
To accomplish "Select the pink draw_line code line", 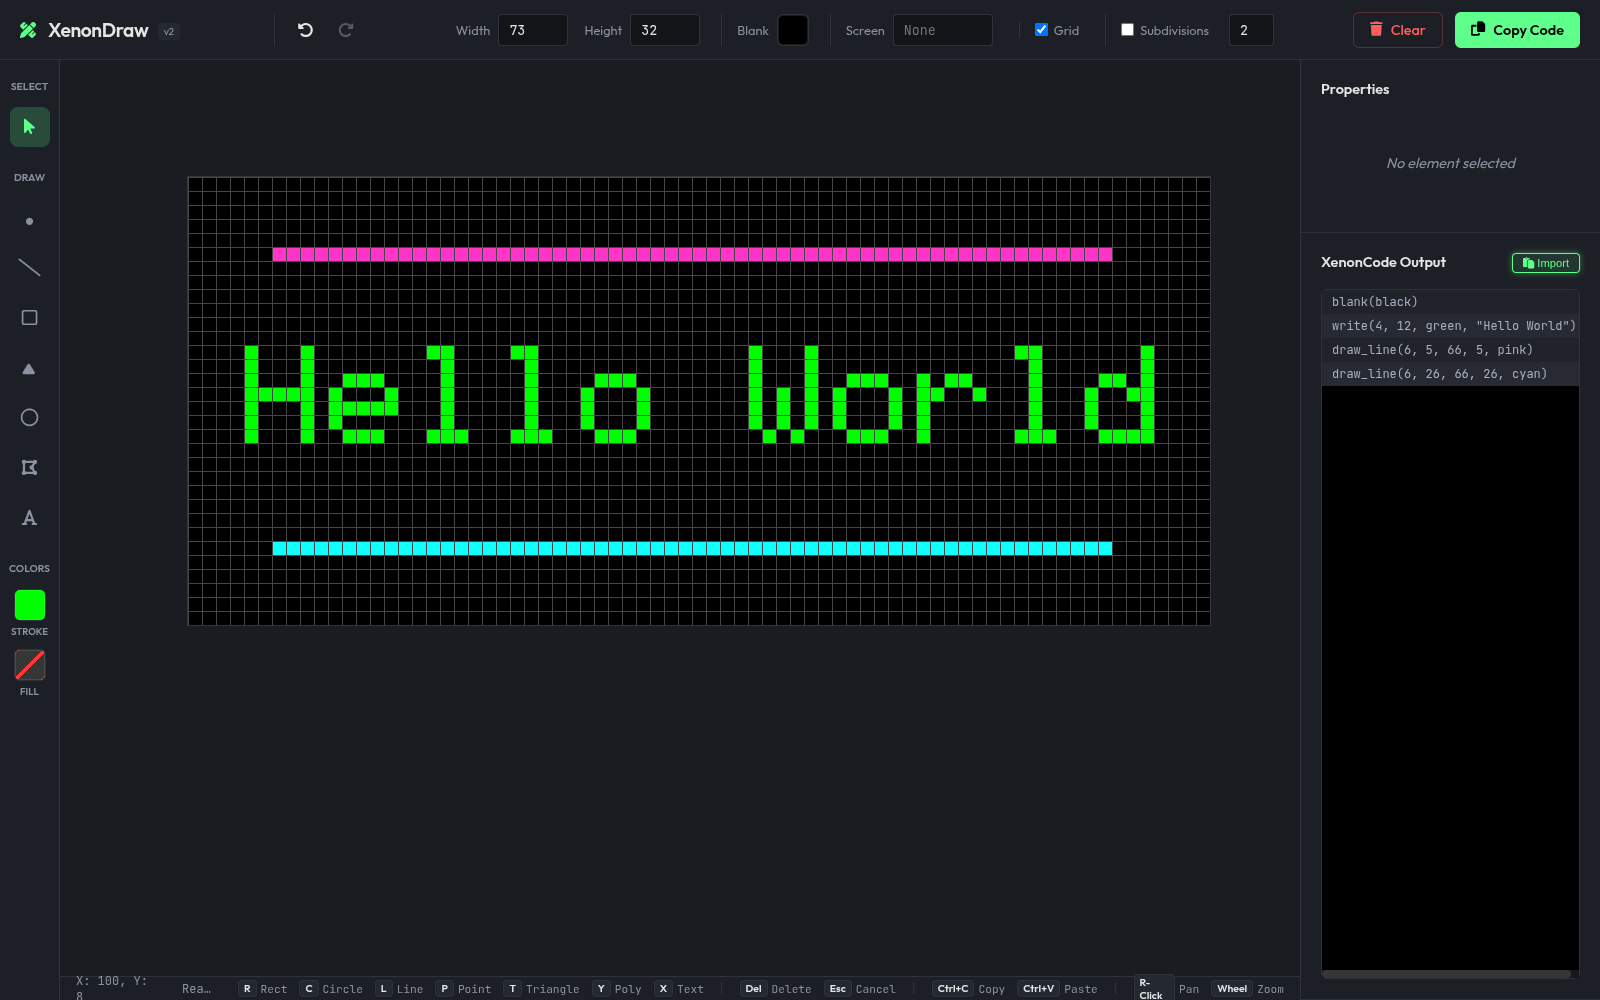I will click(1450, 350).
